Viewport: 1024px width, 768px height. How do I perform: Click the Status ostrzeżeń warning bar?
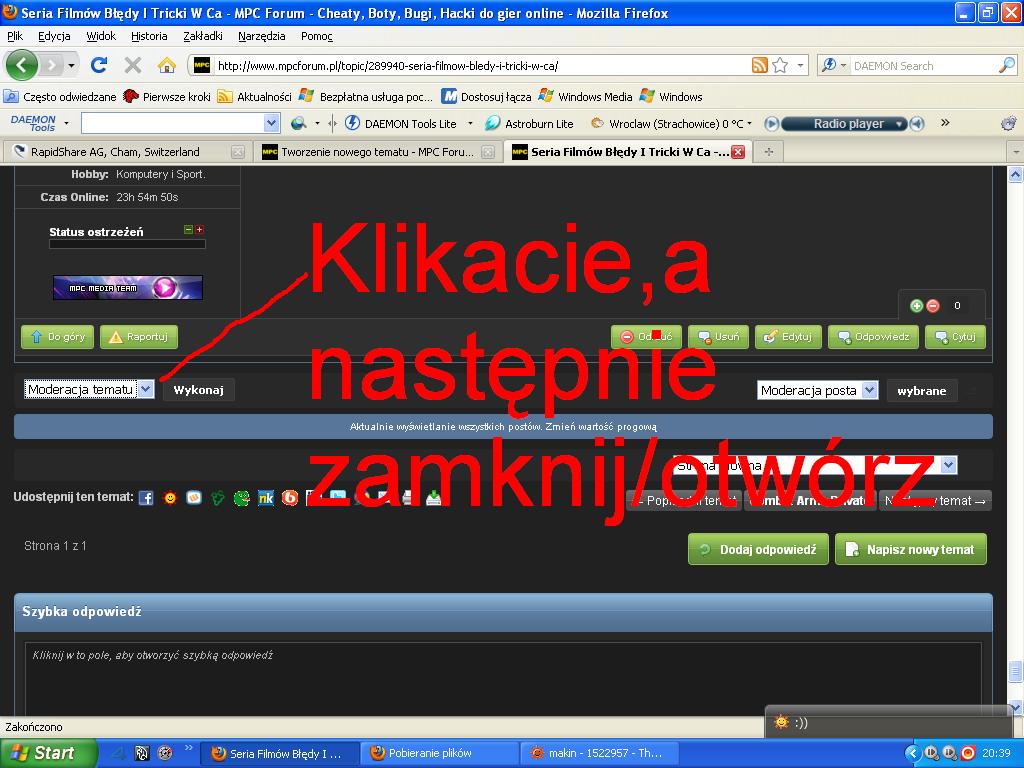click(x=127, y=244)
